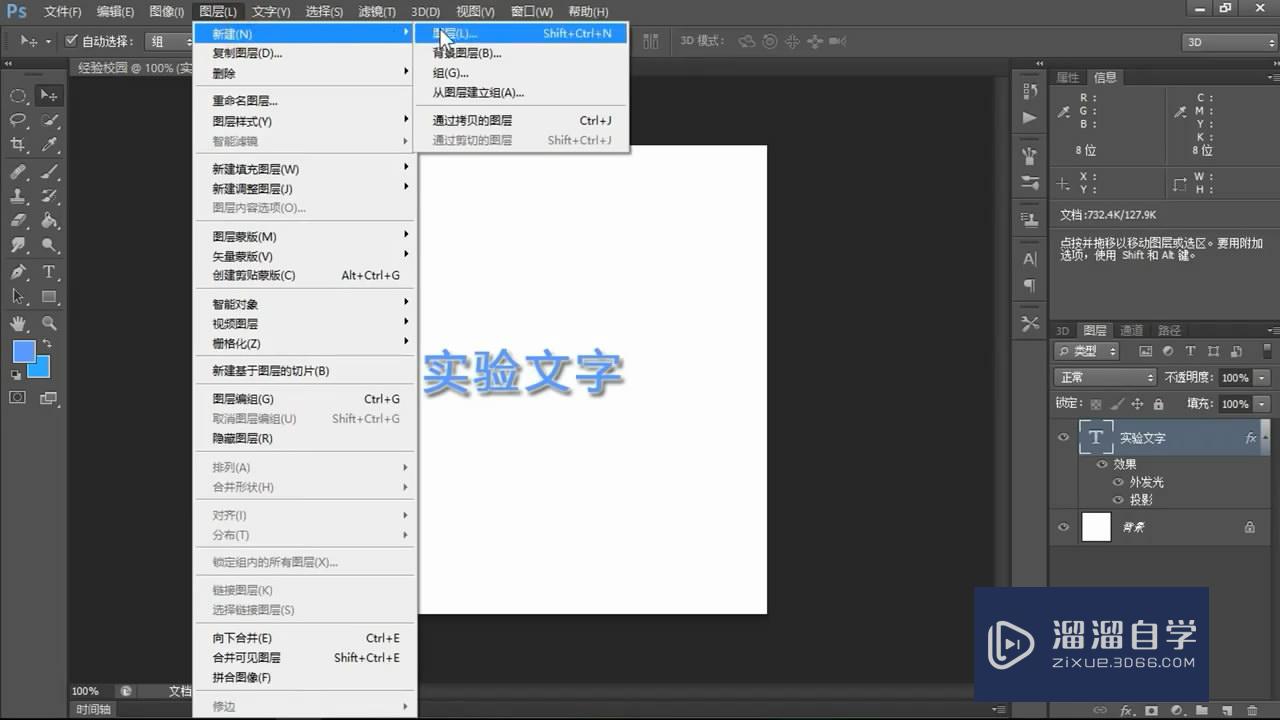
Task: Open the Actions panel play icon
Action: [x=1030, y=117]
